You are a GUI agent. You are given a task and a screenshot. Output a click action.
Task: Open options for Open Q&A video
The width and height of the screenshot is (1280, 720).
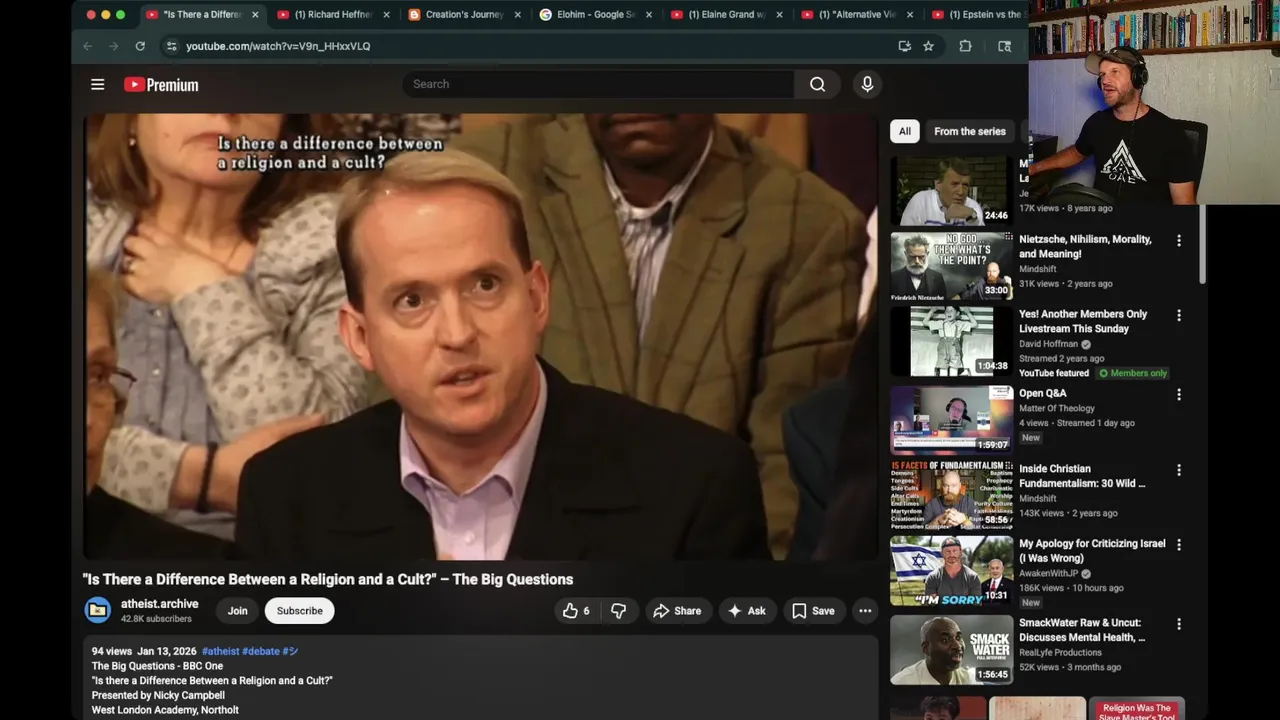point(1178,395)
